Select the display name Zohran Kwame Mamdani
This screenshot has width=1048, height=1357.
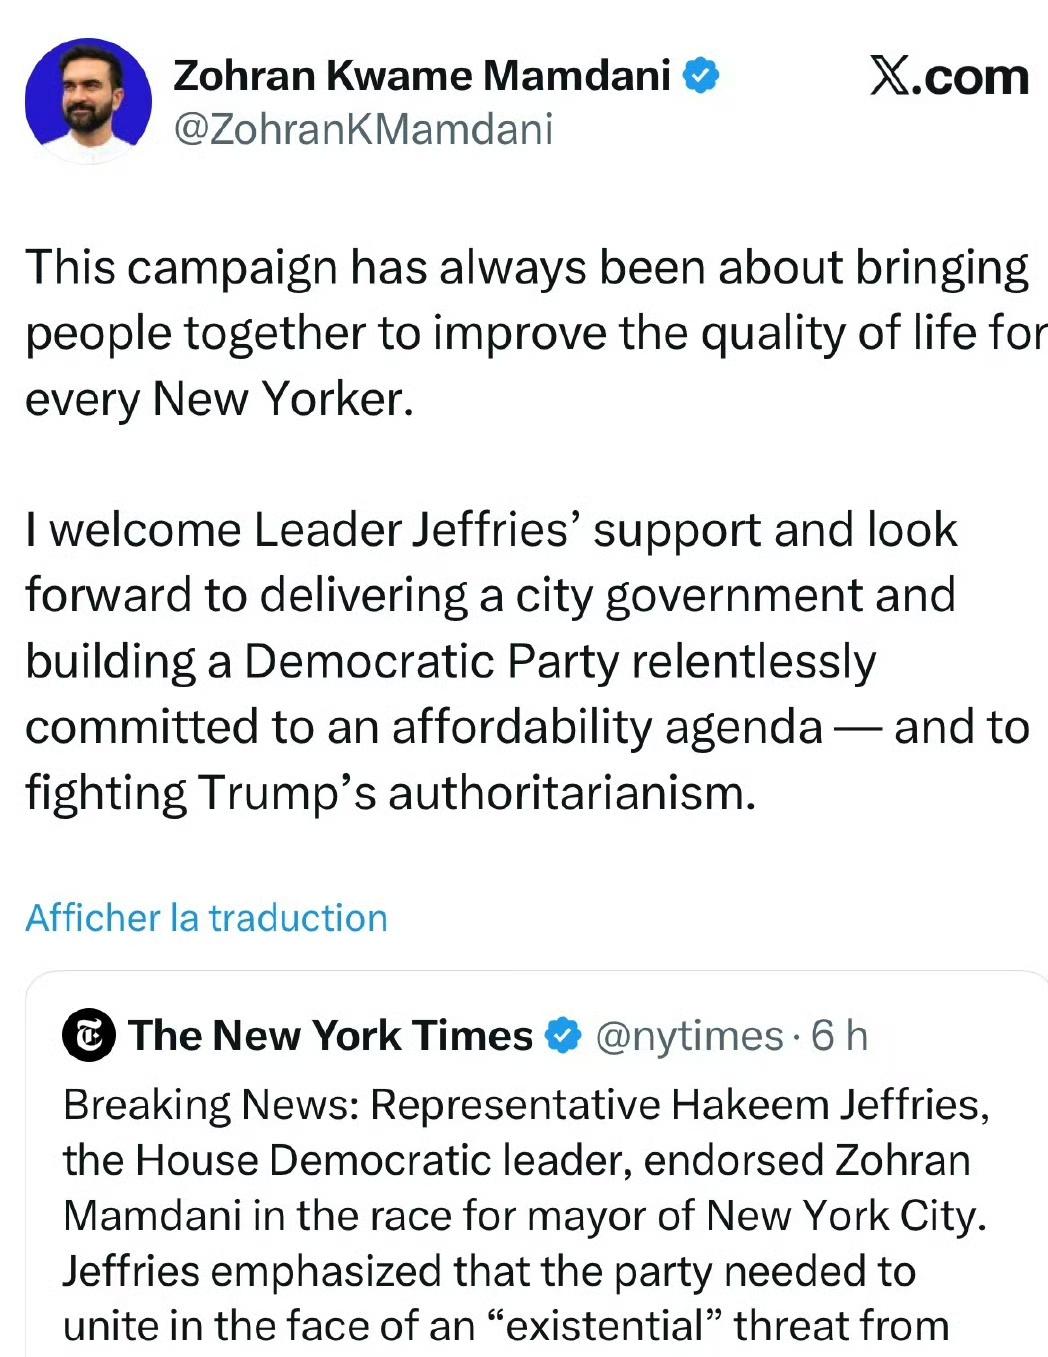click(x=421, y=76)
